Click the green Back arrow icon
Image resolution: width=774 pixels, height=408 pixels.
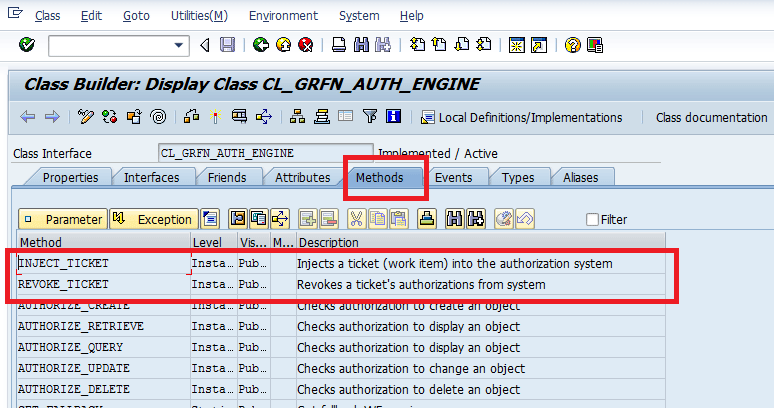coord(261,45)
